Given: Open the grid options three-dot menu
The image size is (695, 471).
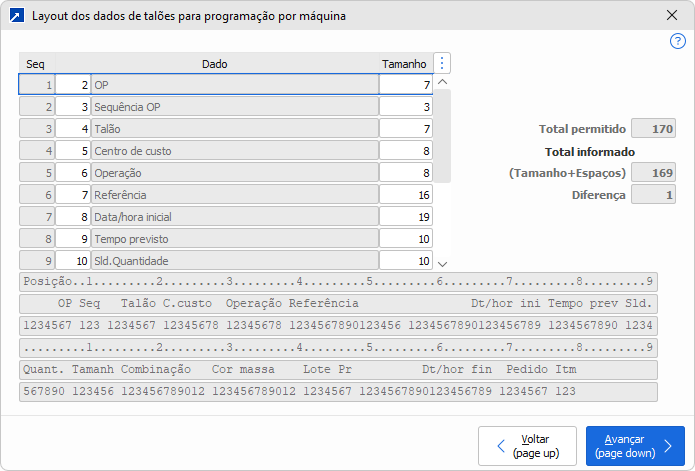Looking at the screenshot, I should pyautogui.click(x=443, y=63).
